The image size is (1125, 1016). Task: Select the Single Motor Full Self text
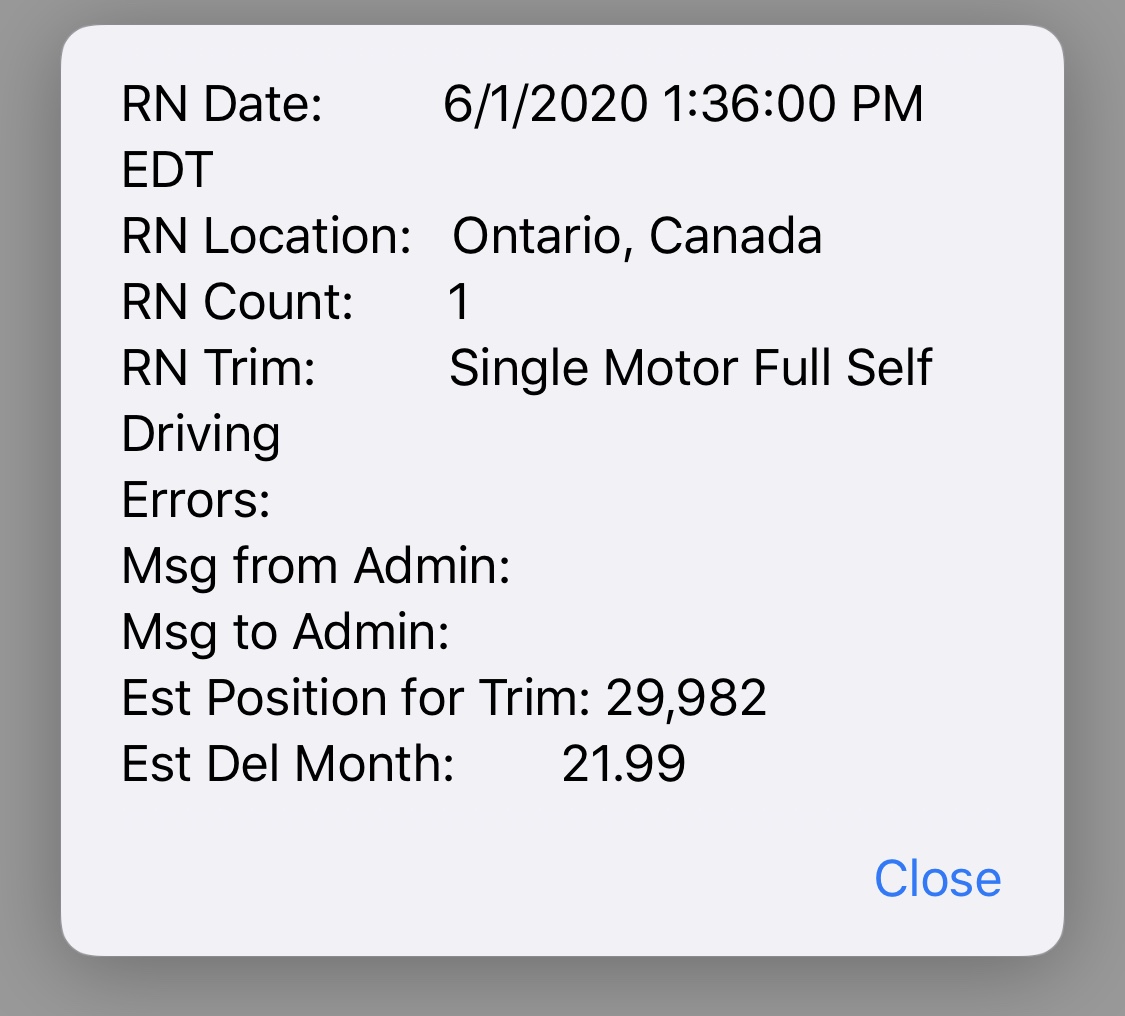690,368
